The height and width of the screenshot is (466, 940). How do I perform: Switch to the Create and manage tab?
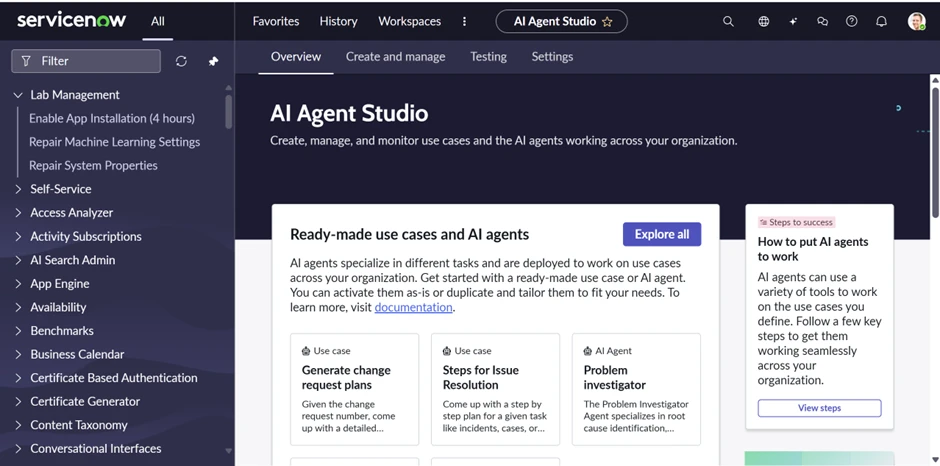point(395,57)
